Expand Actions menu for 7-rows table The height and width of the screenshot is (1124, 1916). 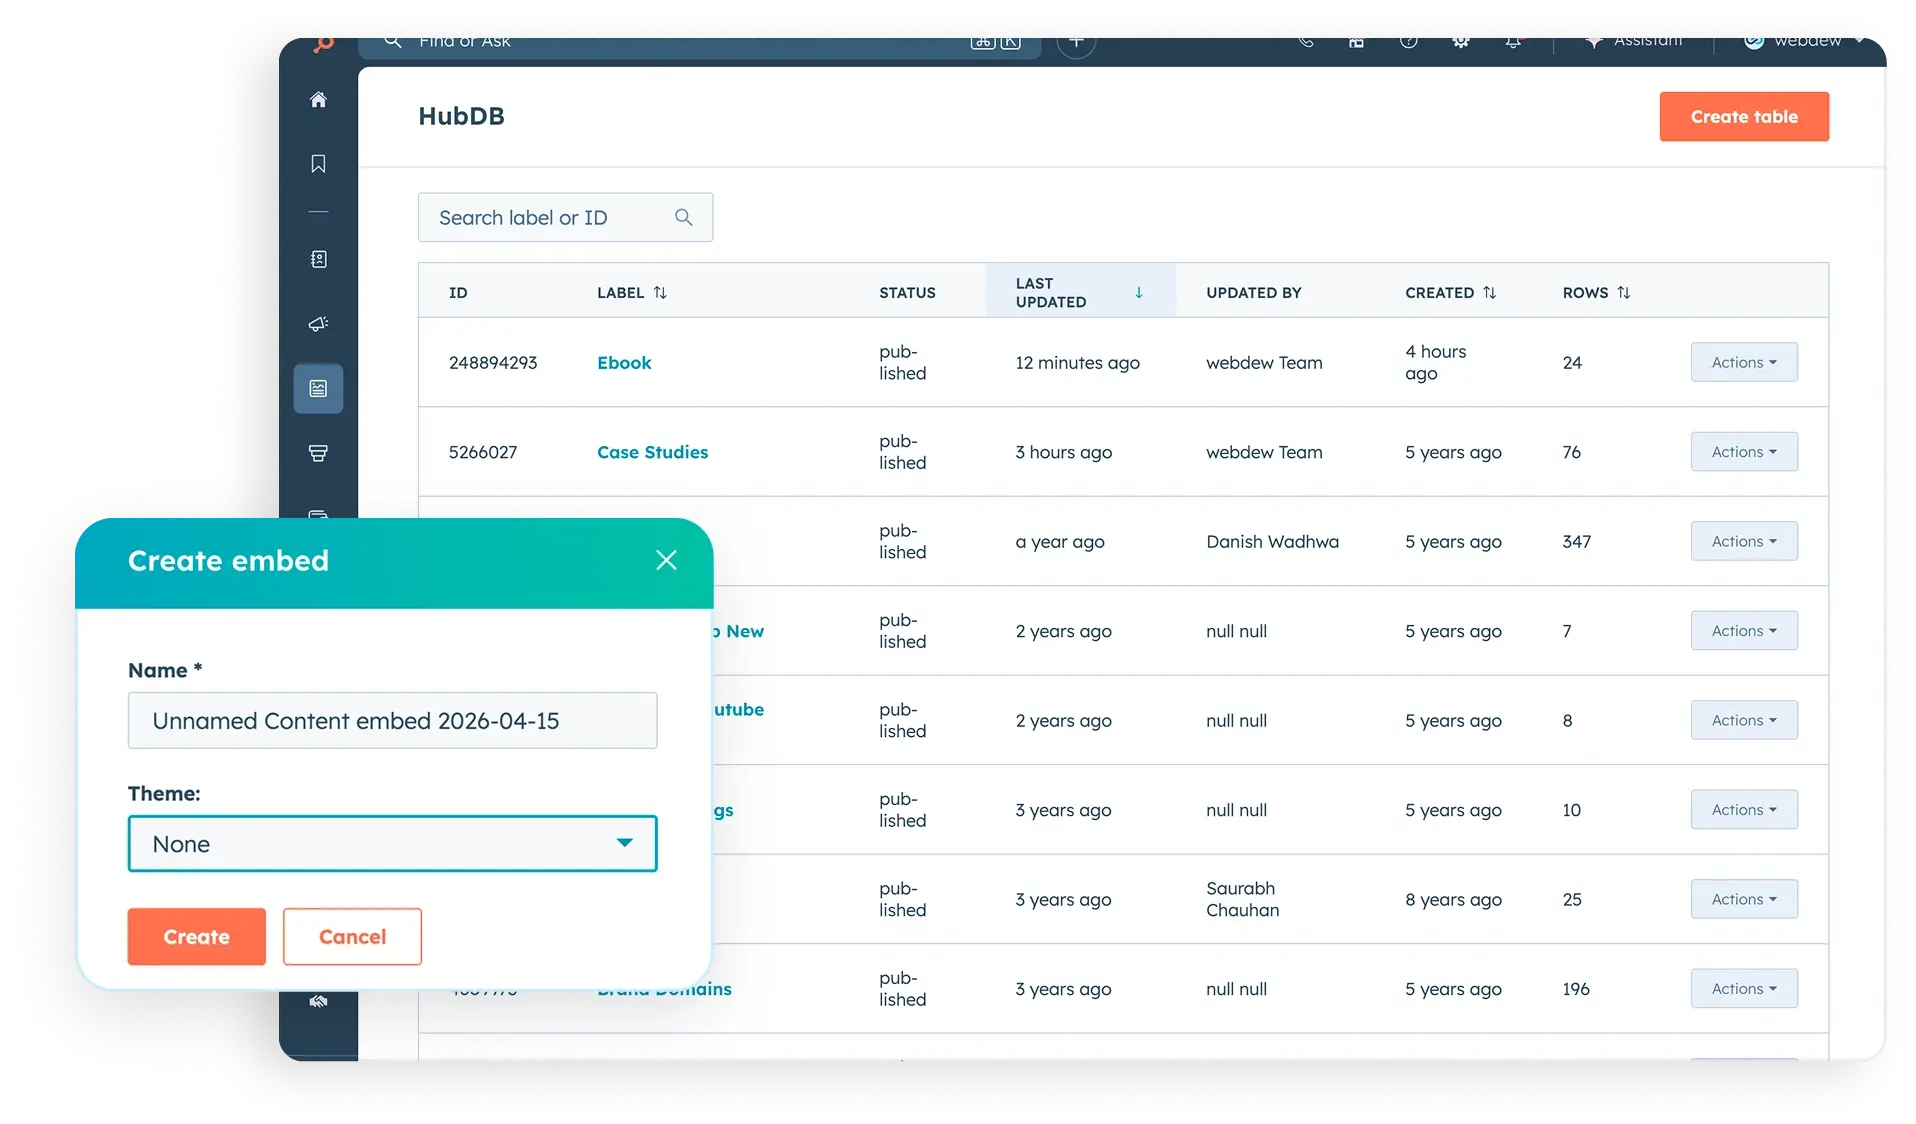click(1743, 631)
